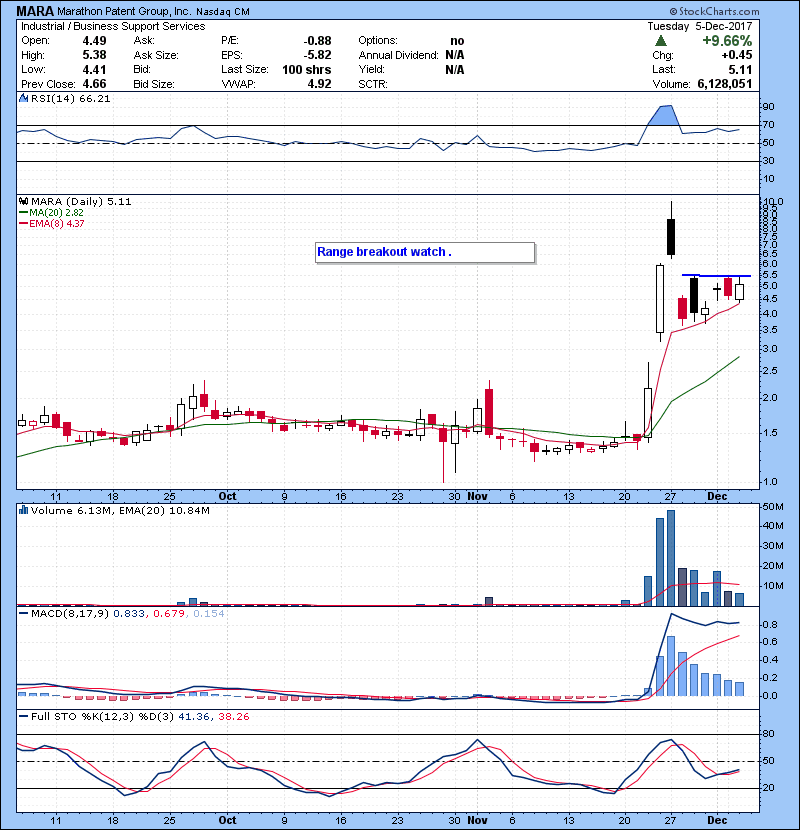This screenshot has height=830, width=800.
Task: Click the MACD histogram value 0.154
Action: 209,614
